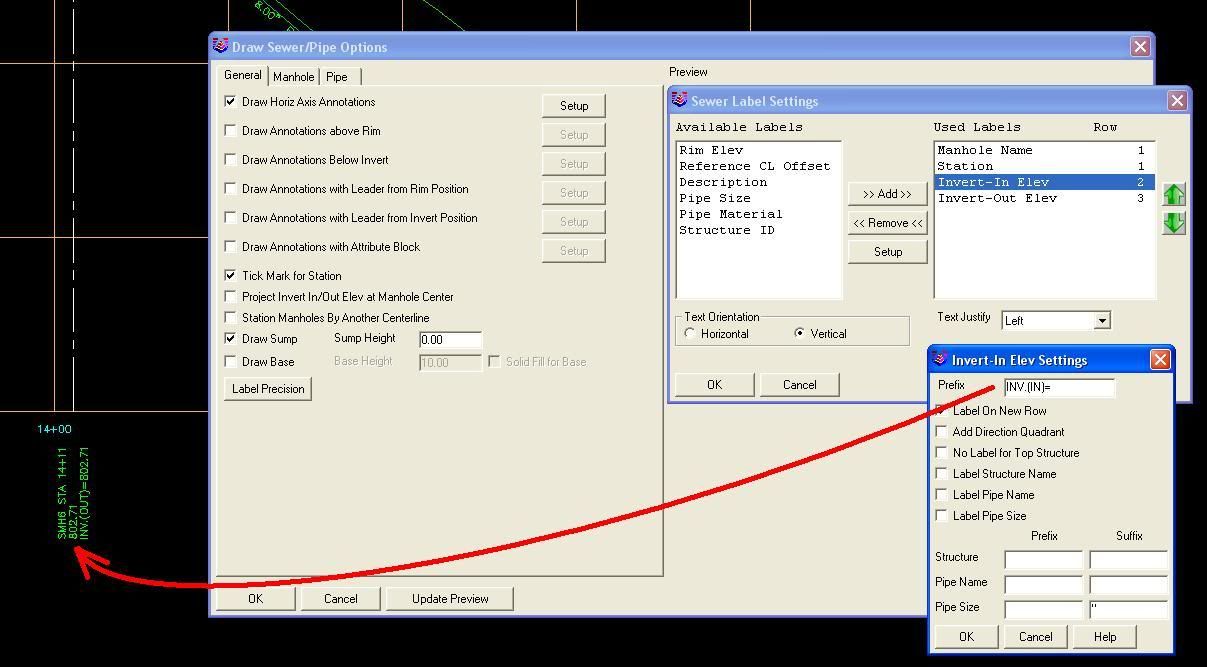Select Horizontal text orientation

pos(690,334)
